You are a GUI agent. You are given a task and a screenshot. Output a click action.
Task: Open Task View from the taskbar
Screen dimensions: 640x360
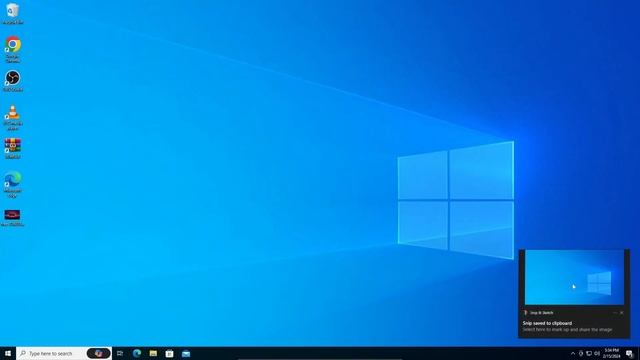pos(120,353)
